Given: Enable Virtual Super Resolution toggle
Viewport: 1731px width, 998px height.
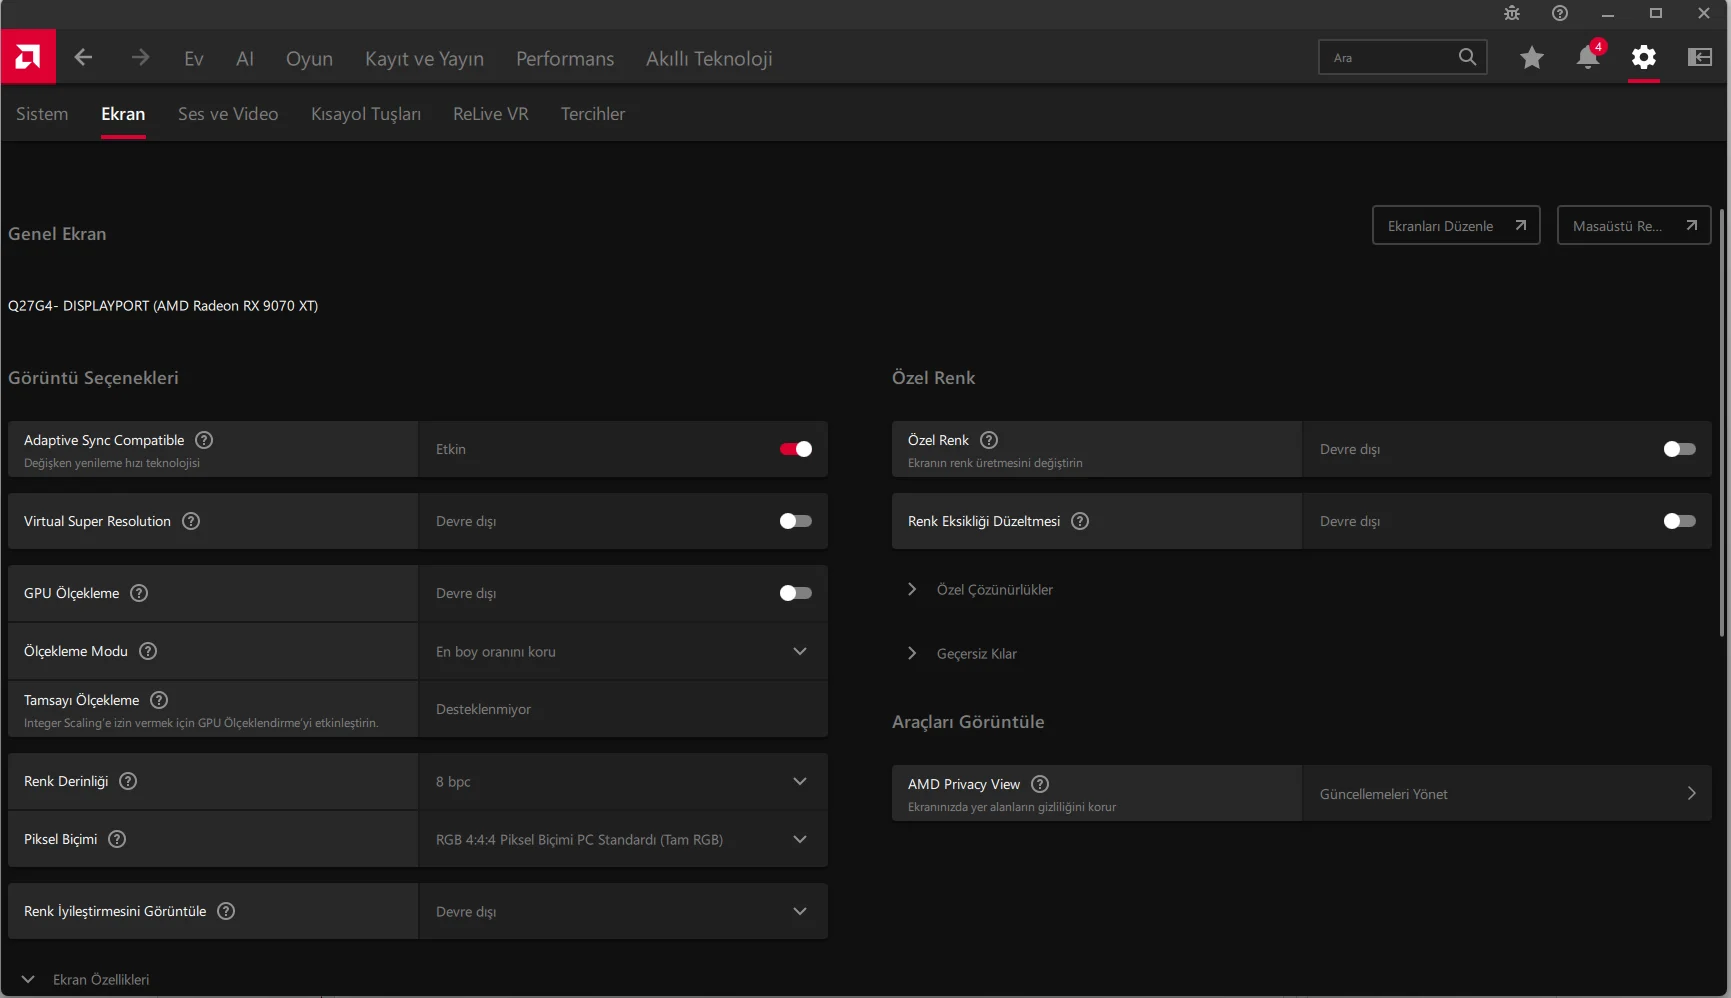Looking at the screenshot, I should [x=796, y=521].
